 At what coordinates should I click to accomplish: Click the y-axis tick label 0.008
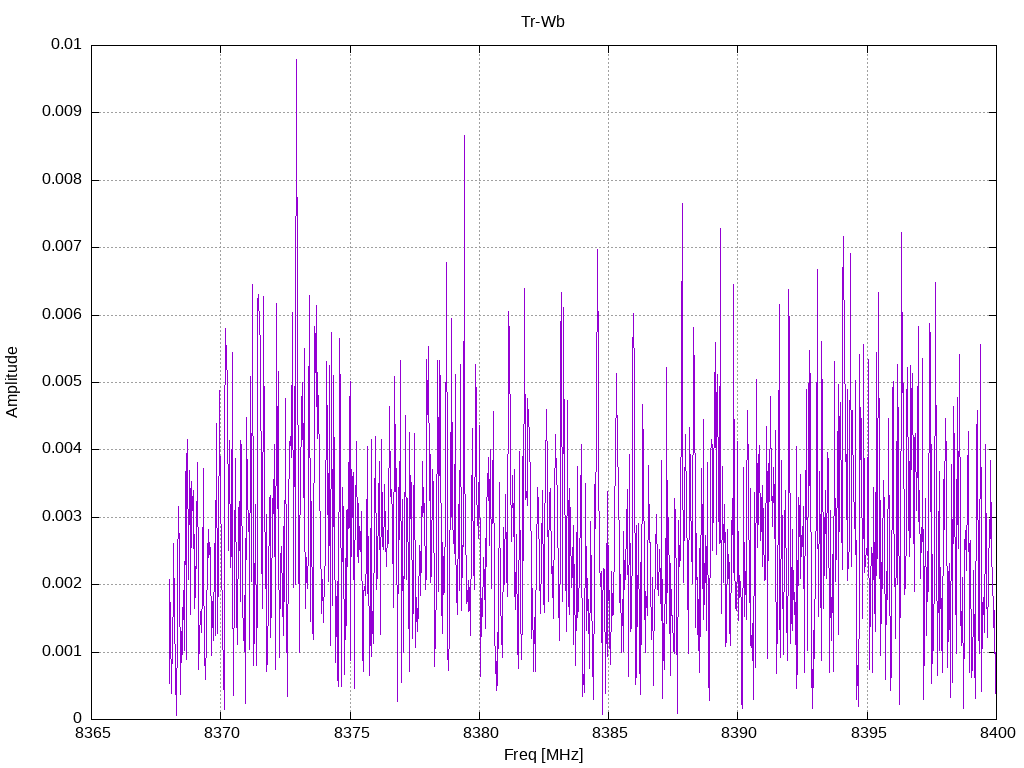pos(62,180)
